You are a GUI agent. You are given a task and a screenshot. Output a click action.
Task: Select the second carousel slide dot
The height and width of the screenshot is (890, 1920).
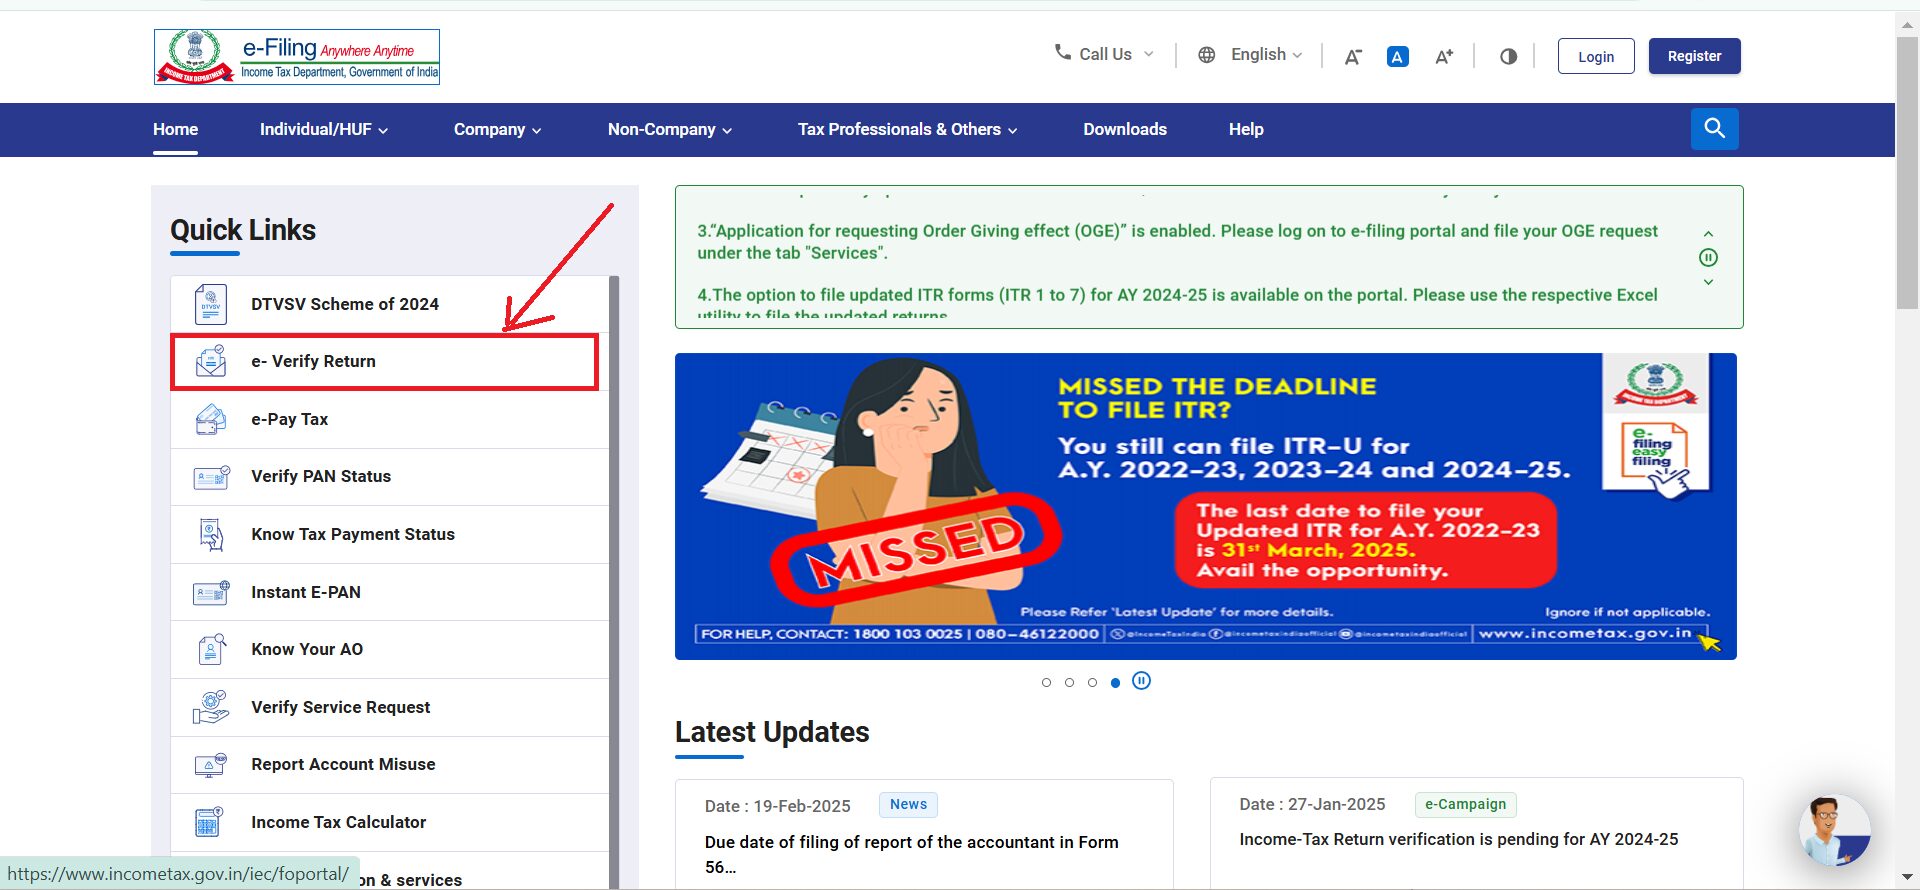click(x=1069, y=683)
